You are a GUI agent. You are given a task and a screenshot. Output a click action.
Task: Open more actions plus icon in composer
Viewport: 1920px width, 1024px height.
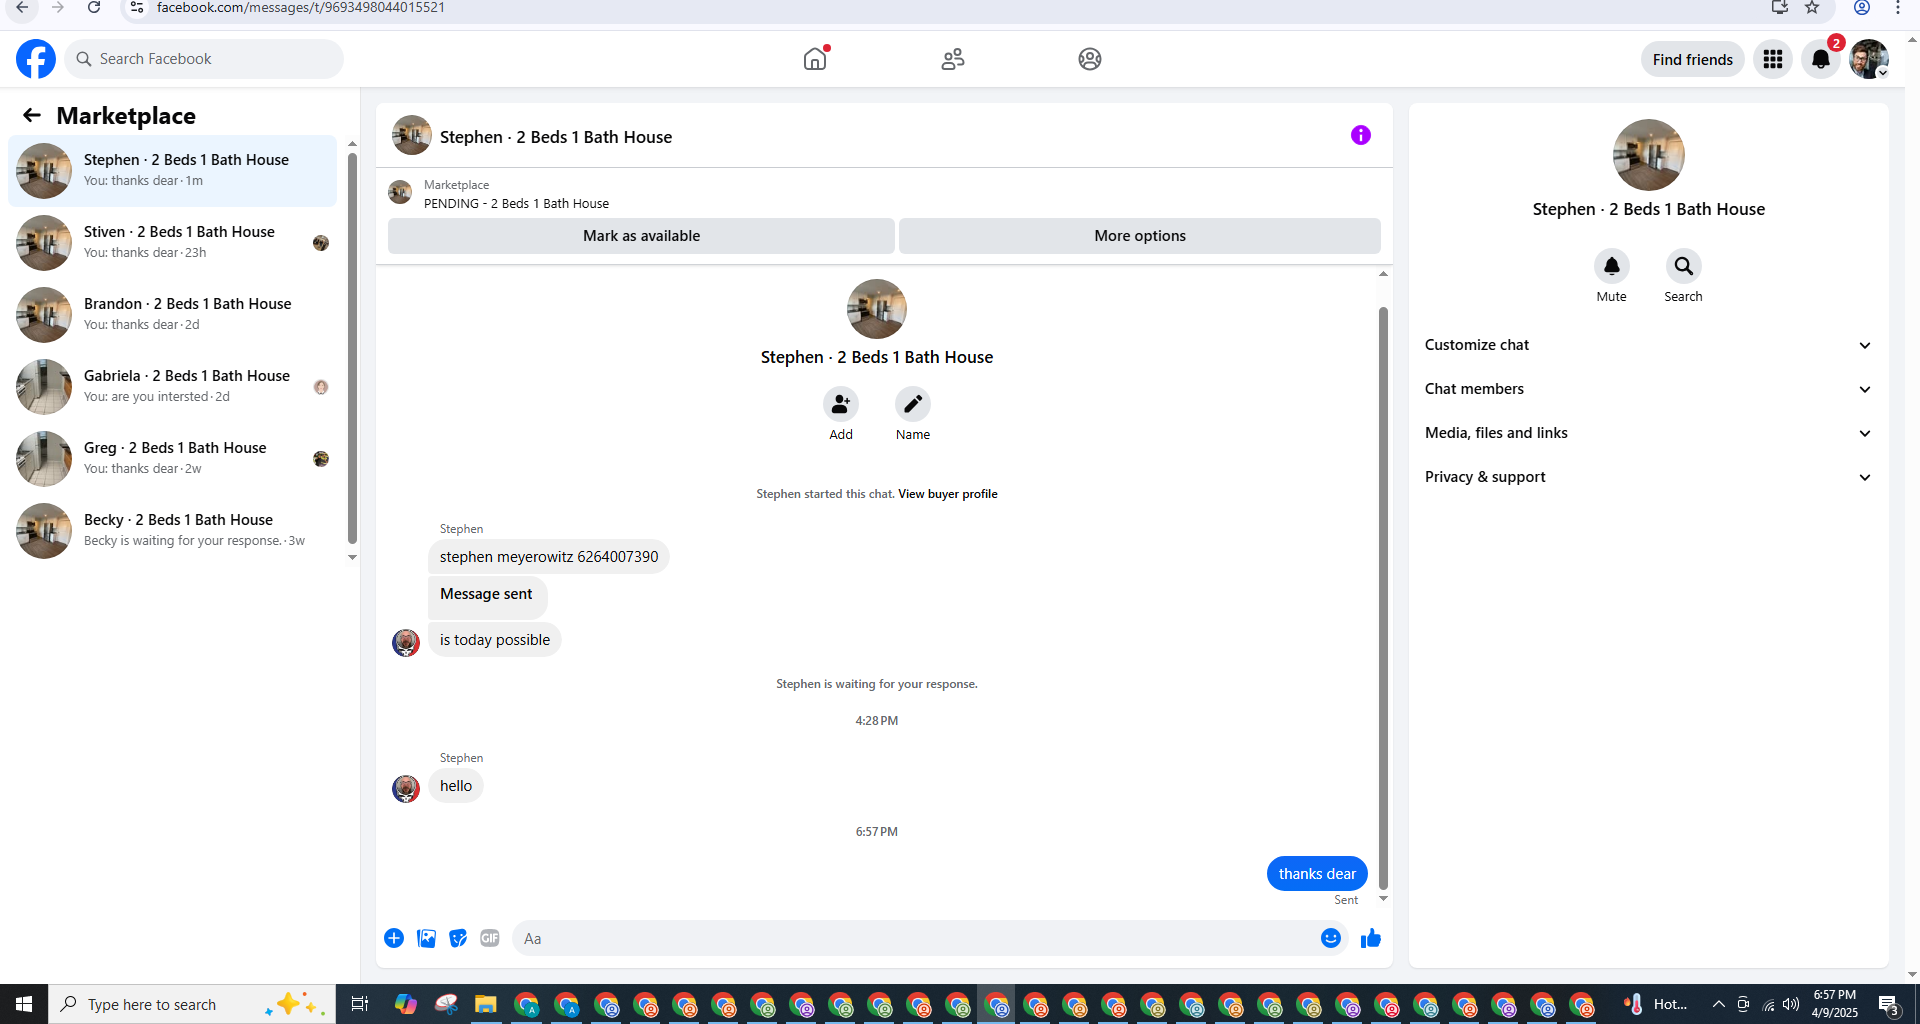(394, 938)
